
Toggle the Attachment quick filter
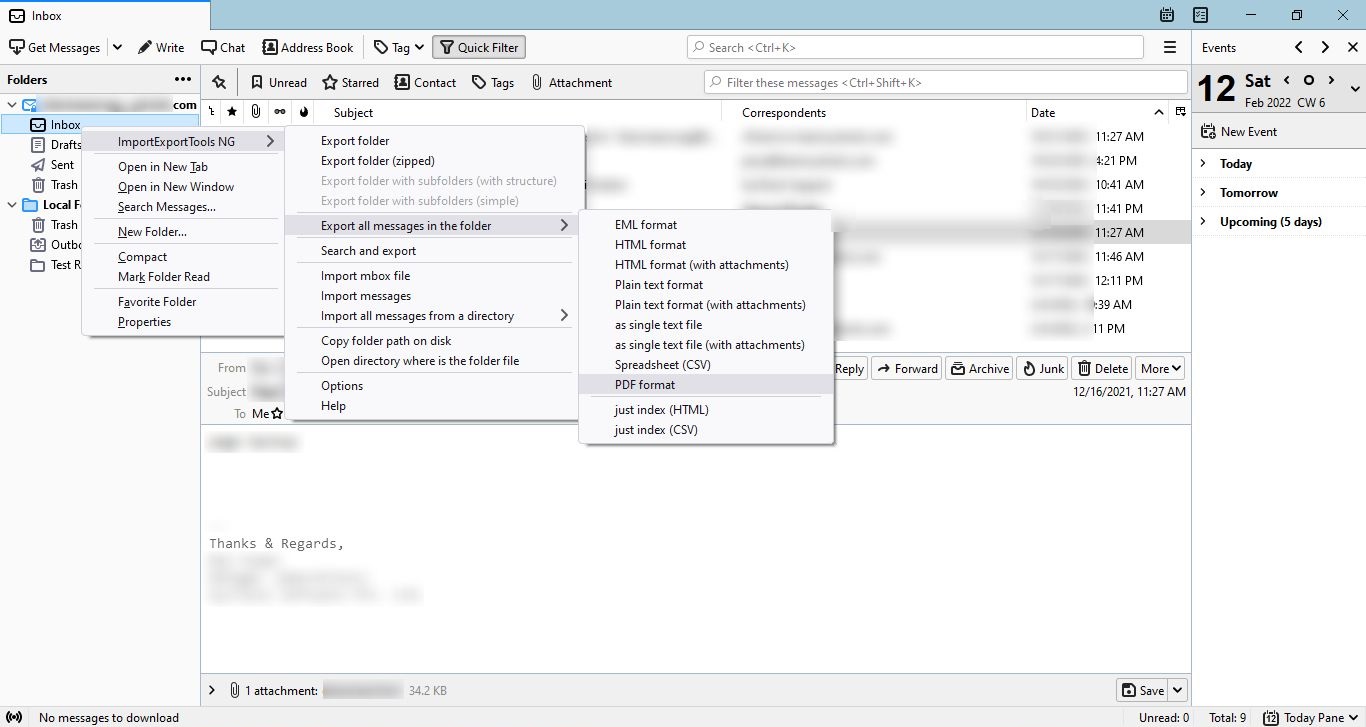[571, 82]
